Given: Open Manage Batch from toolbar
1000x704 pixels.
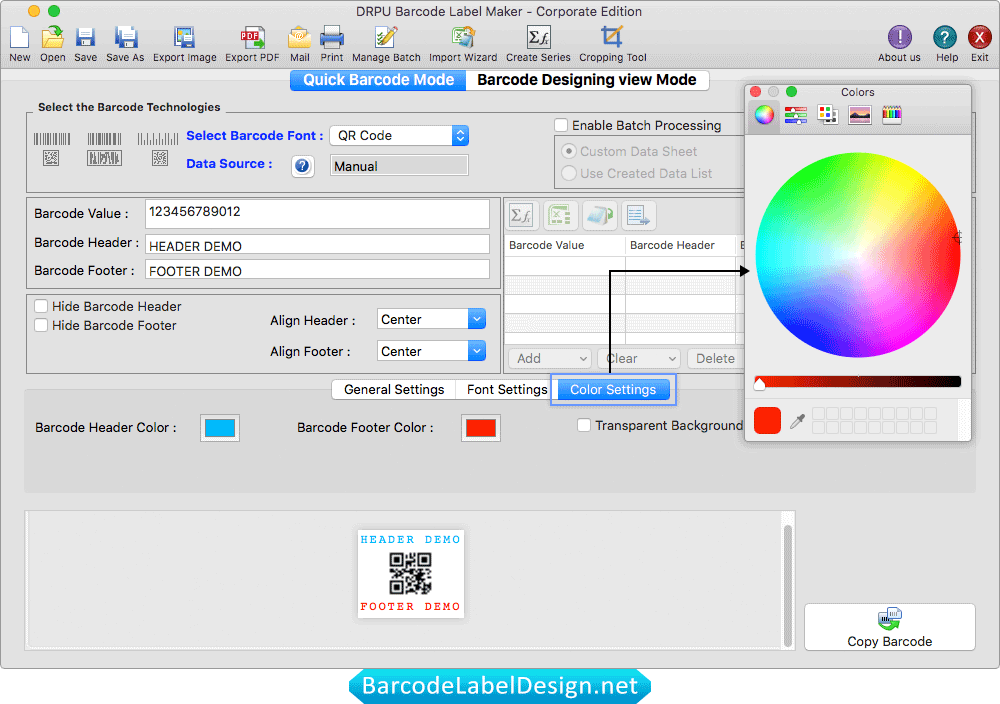Looking at the screenshot, I should coord(386,39).
